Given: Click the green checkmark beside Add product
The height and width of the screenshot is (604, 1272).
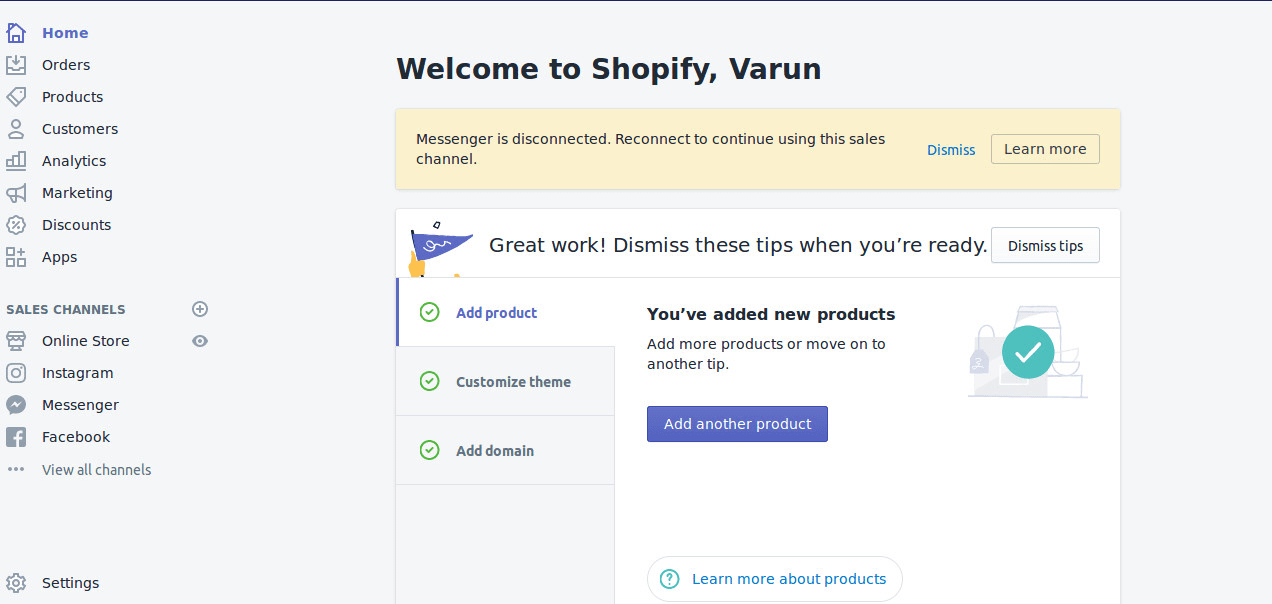Looking at the screenshot, I should [430, 312].
